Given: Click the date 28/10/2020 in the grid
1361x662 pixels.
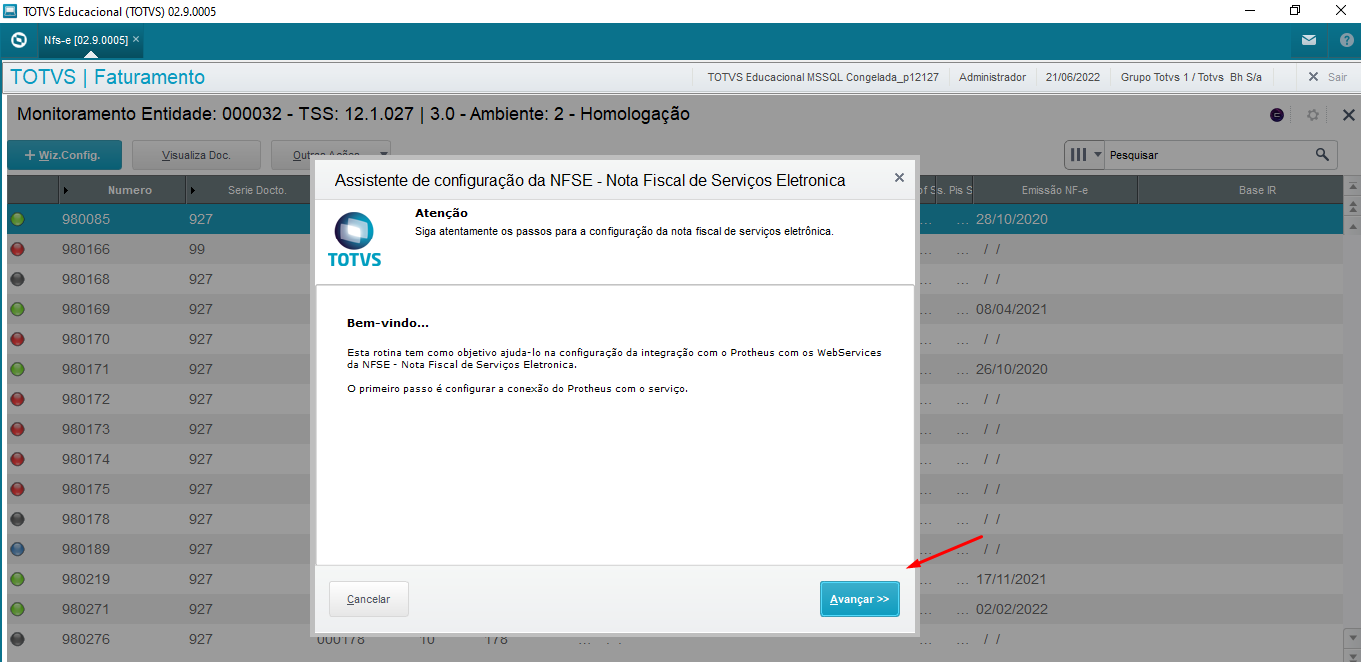Looking at the screenshot, I should coord(1012,219).
